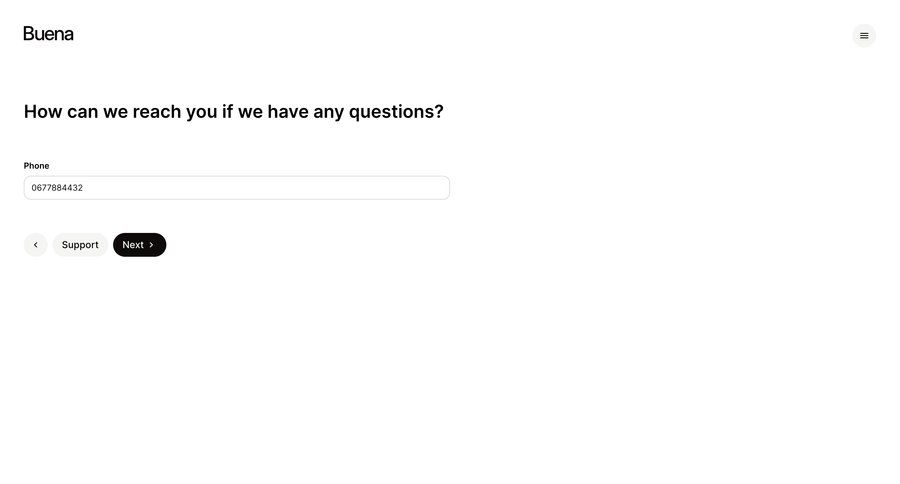Click the three-line menu button
Screen dimensions: 900x484
coord(864,36)
